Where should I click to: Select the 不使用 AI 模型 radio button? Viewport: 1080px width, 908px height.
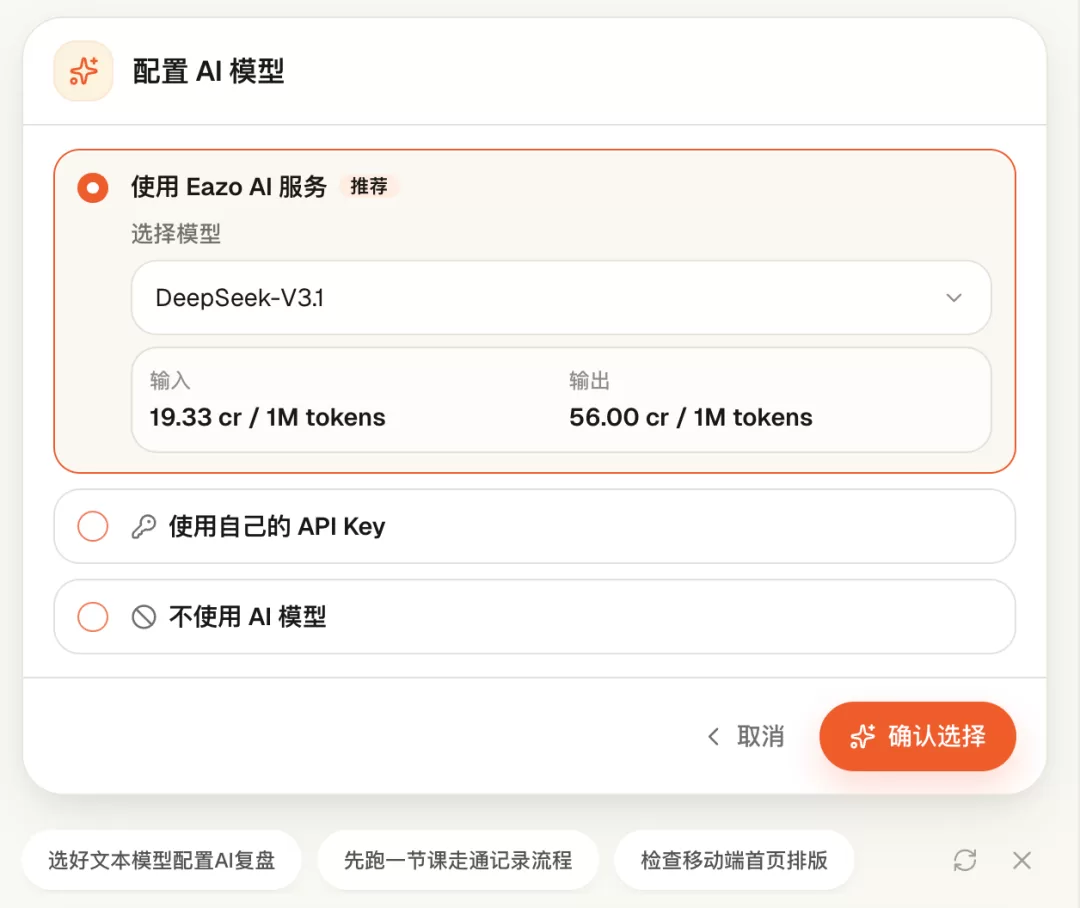[x=93, y=617]
